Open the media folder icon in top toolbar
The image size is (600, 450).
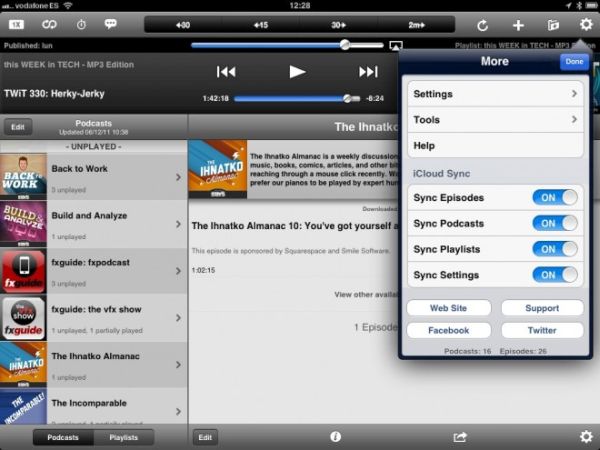click(553, 25)
